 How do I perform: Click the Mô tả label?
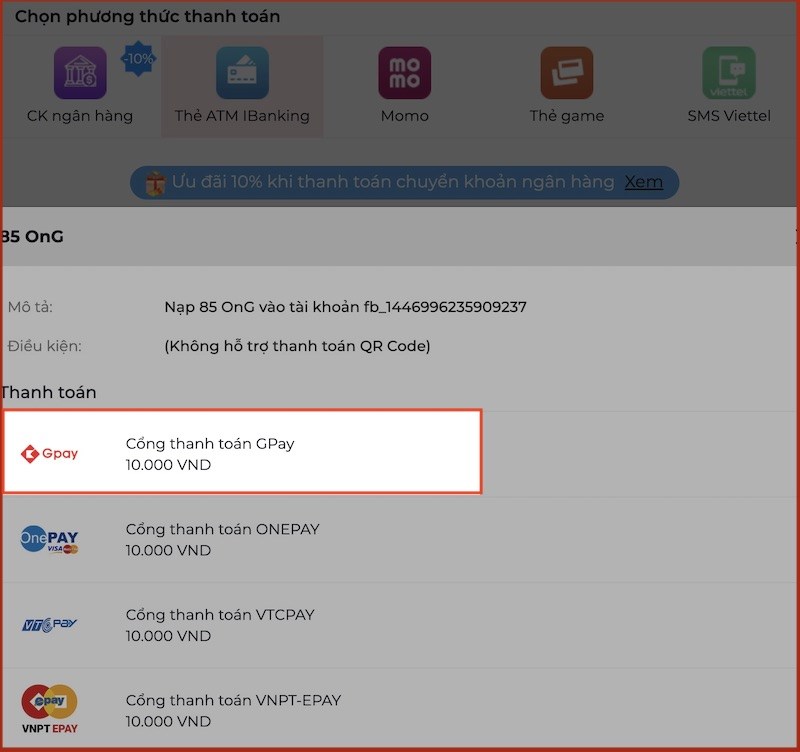coord(30,307)
